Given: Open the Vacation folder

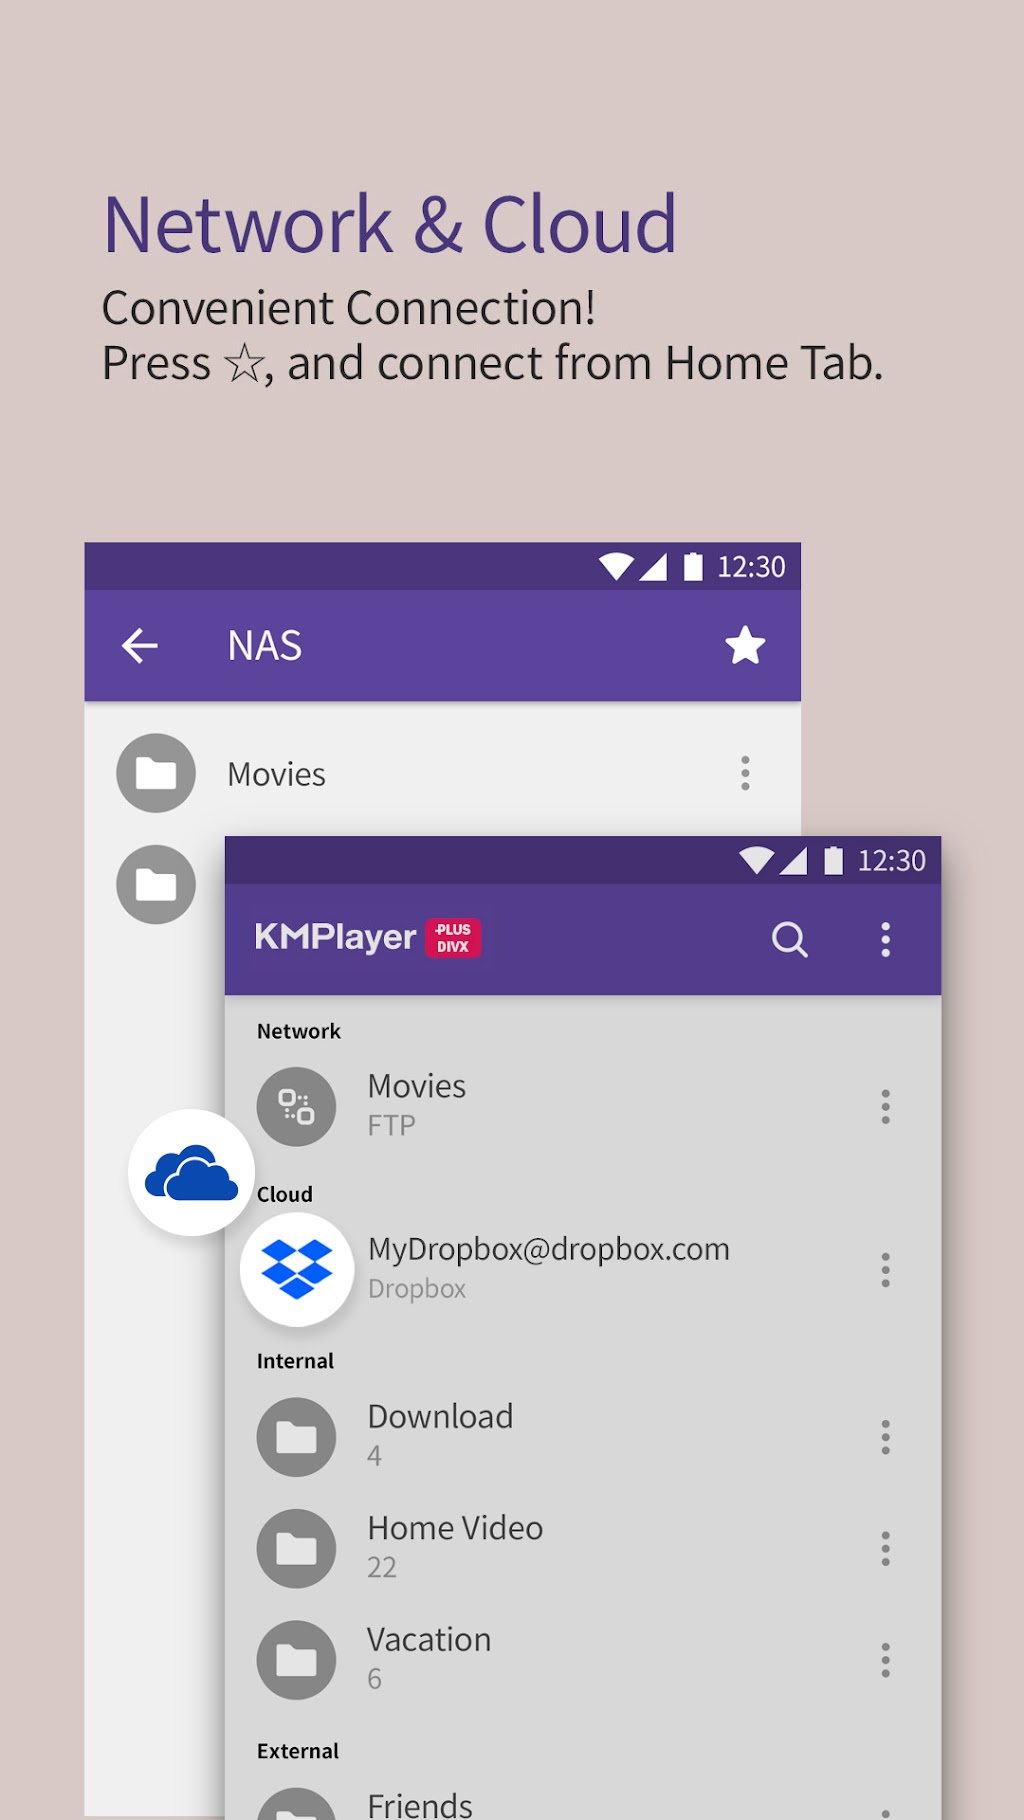Looking at the screenshot, I should click(429, 1641).
